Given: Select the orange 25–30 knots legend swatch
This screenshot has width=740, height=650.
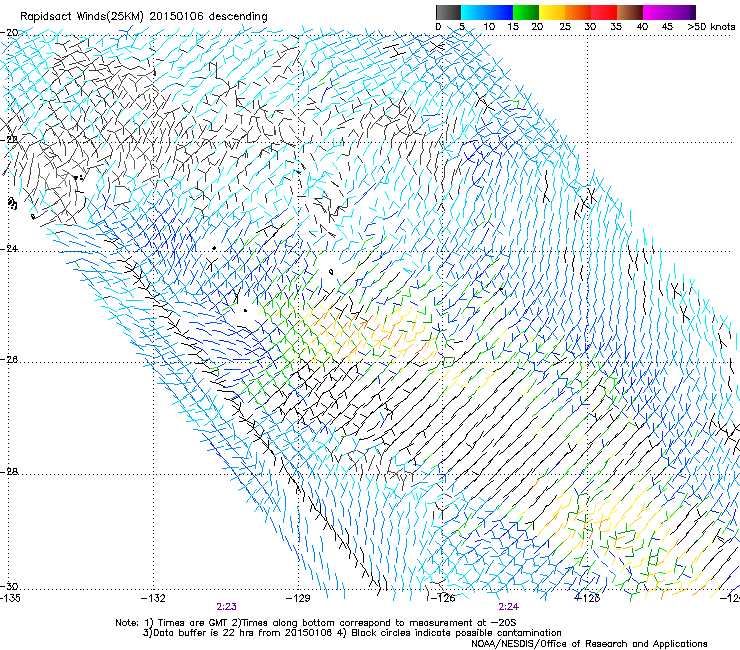Looking at the screenshot, I should click(x=578, y=12).
